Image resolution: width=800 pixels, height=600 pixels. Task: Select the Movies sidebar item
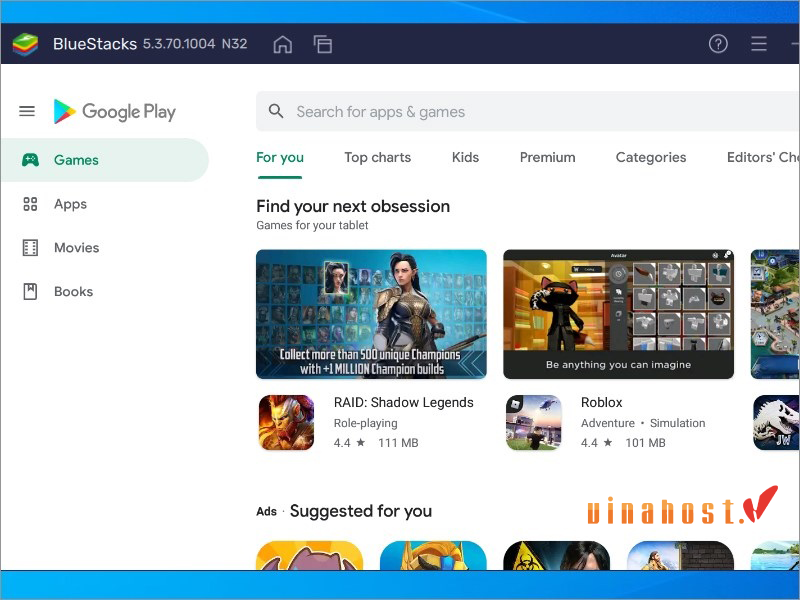pyautogui.click(x=105, y=247)
